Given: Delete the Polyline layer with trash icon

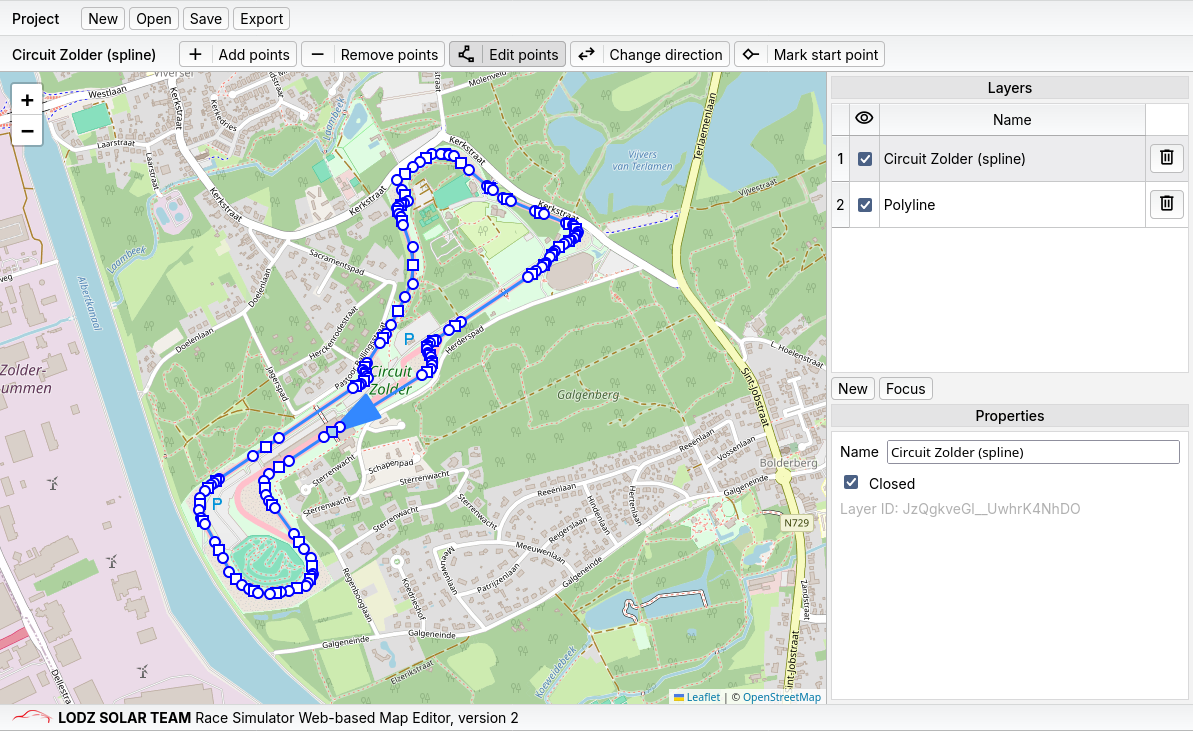Looking at the screenshot, I should tap(1166, 204).
